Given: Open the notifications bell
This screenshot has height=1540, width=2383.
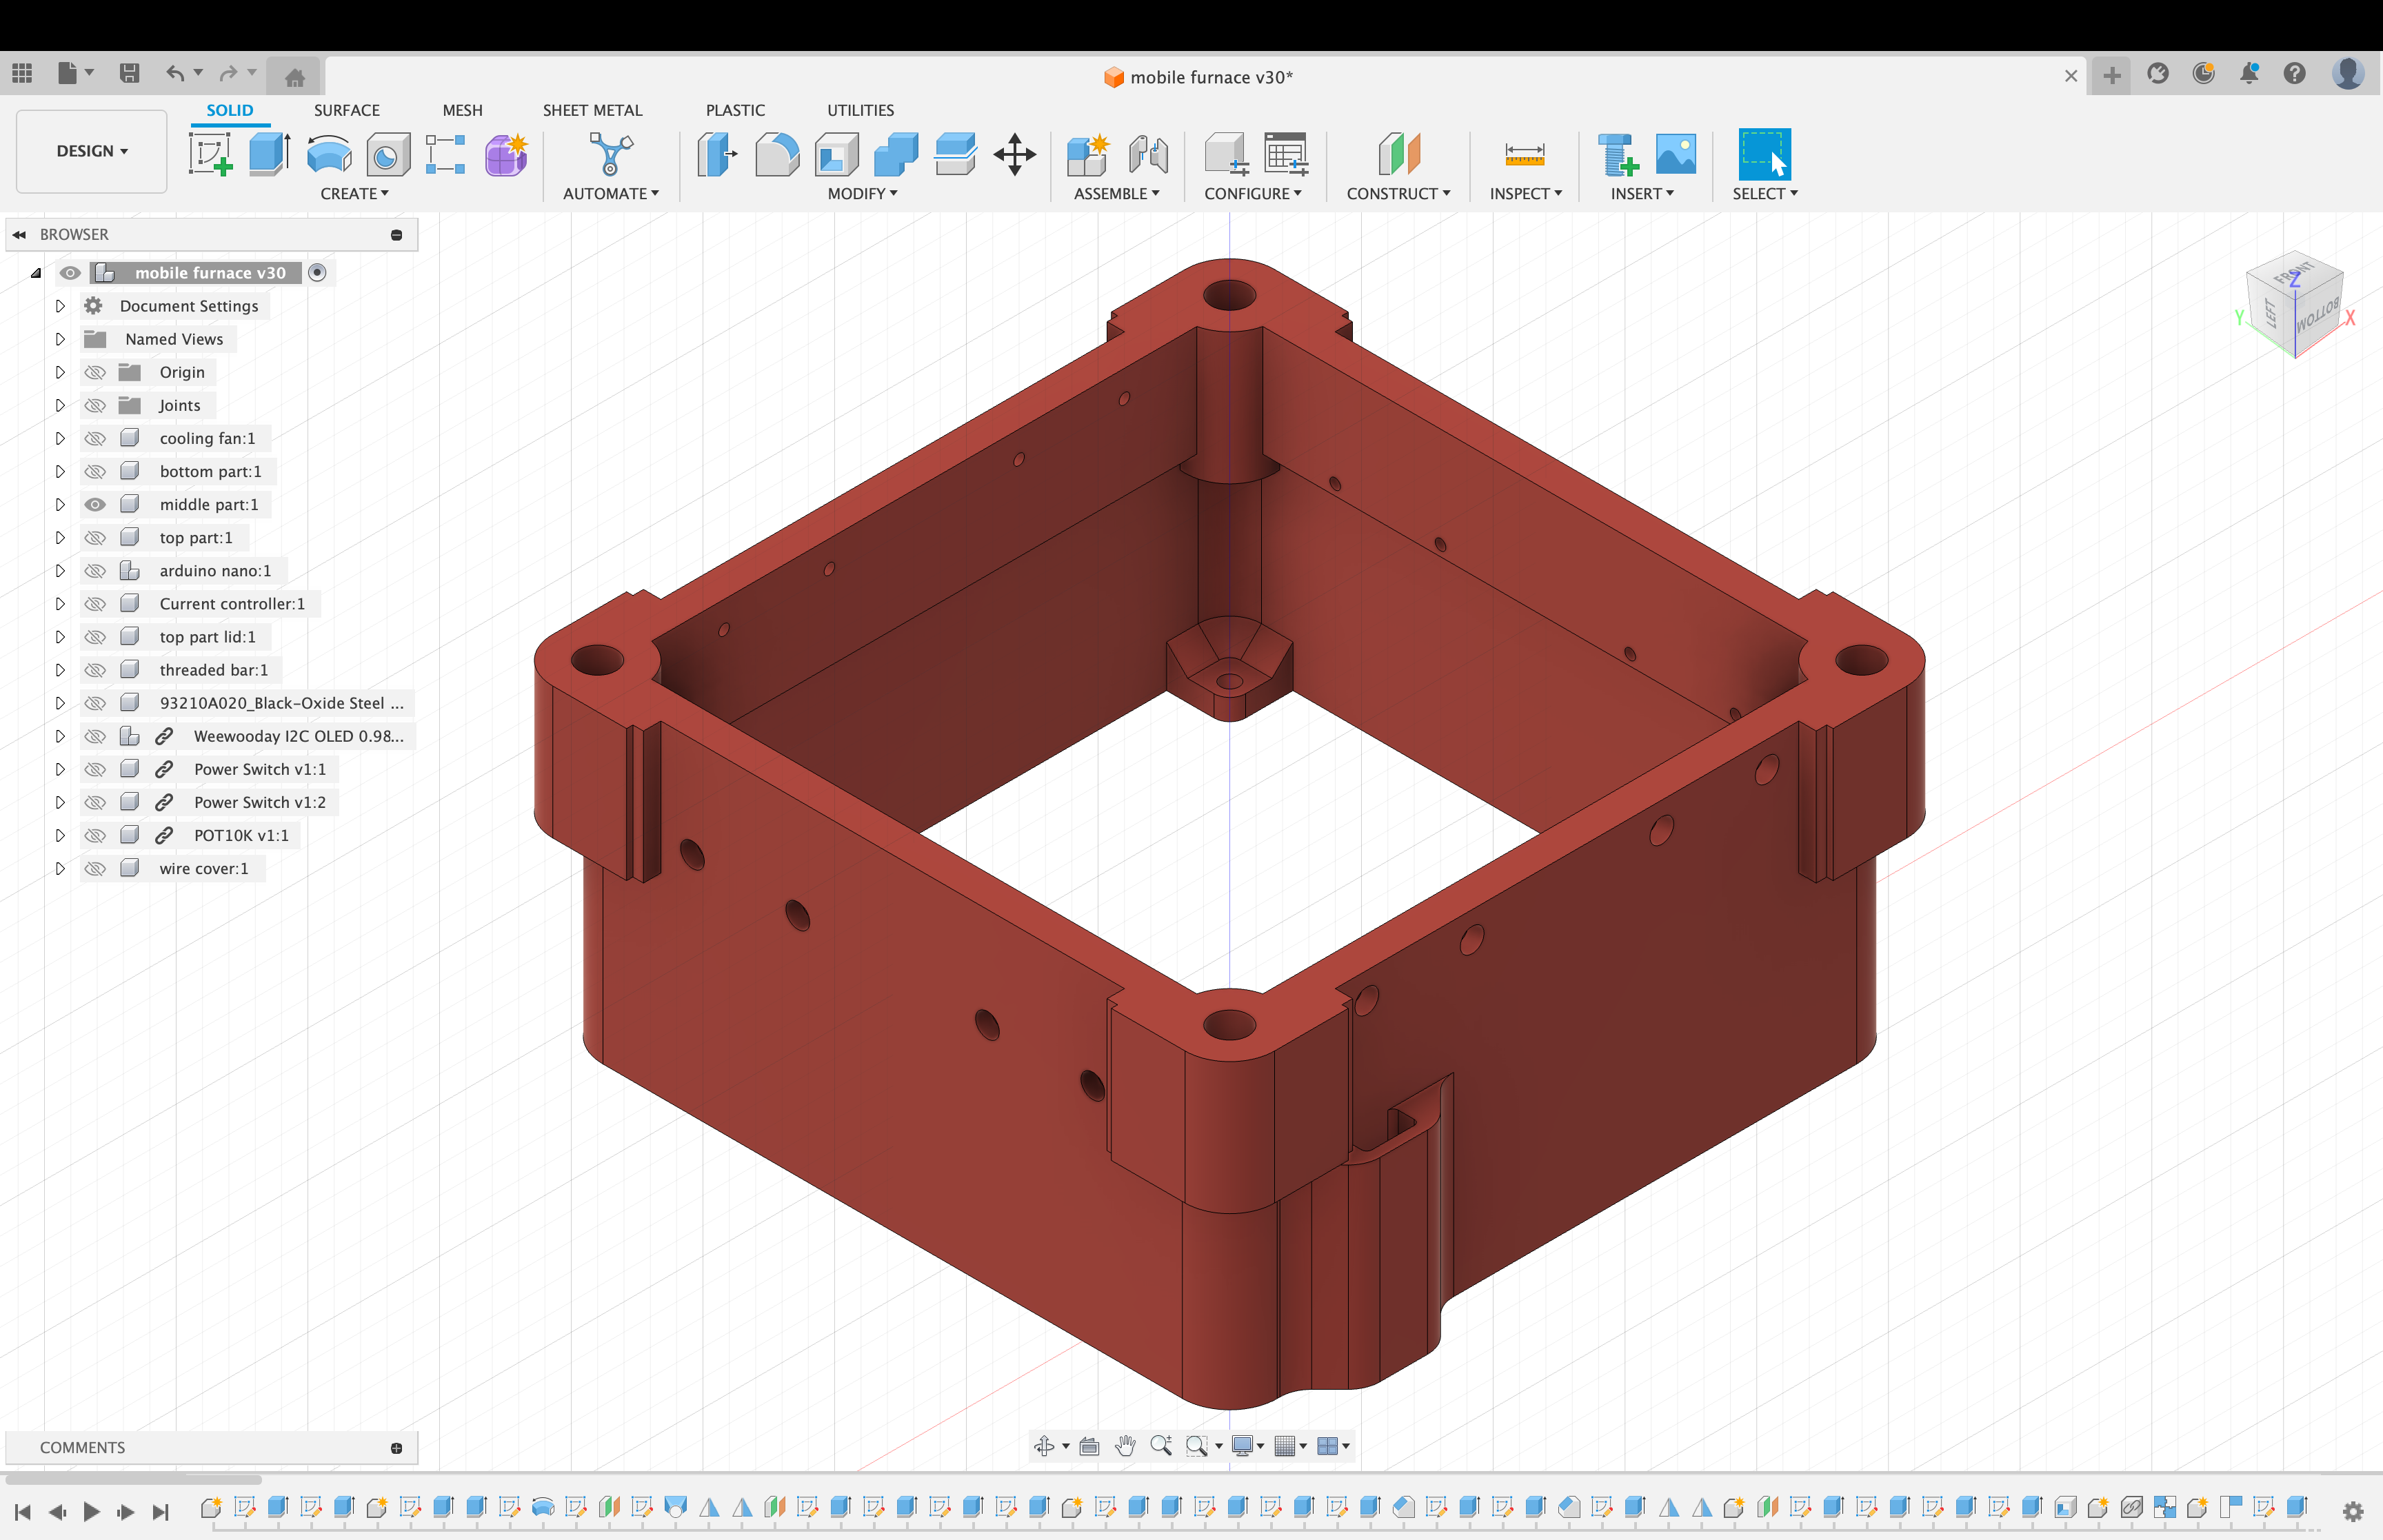Looking at the screenshot, I should tap(2249, 73).
